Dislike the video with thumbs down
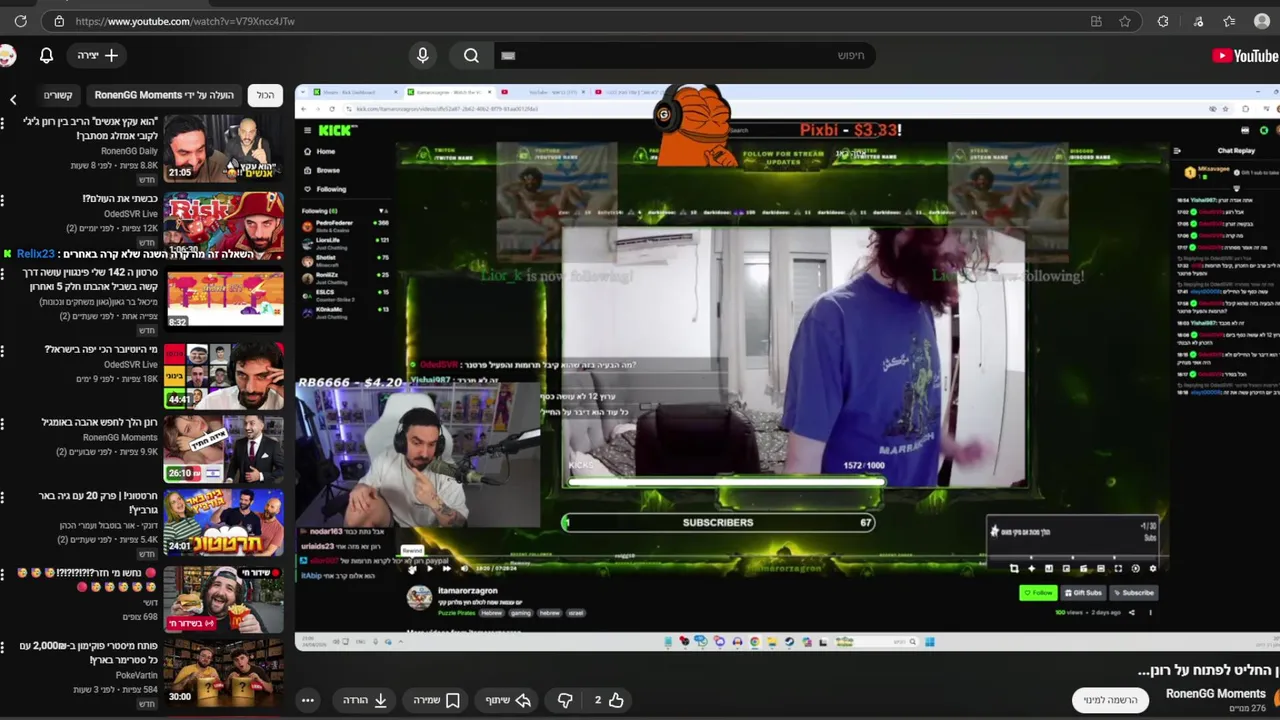 pos(565,700)
